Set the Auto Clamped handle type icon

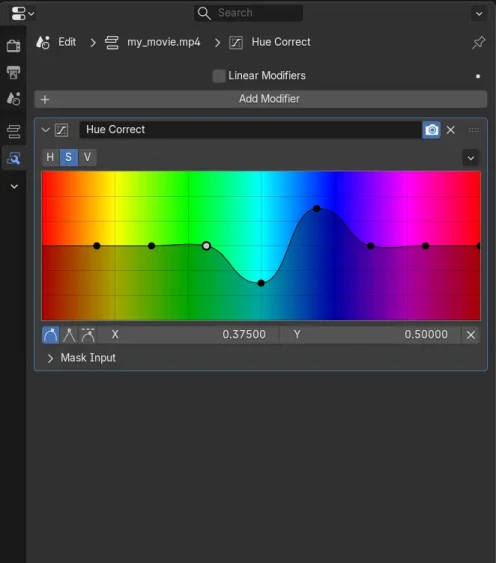pos(88,335)
